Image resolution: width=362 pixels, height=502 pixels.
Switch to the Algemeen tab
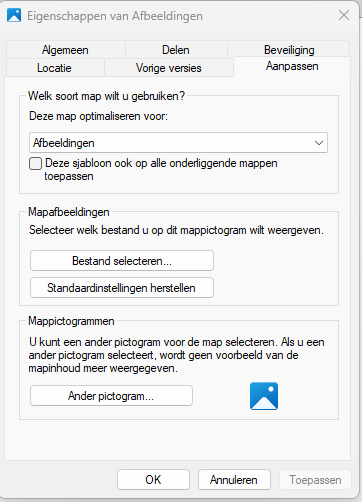pos(65,50)
